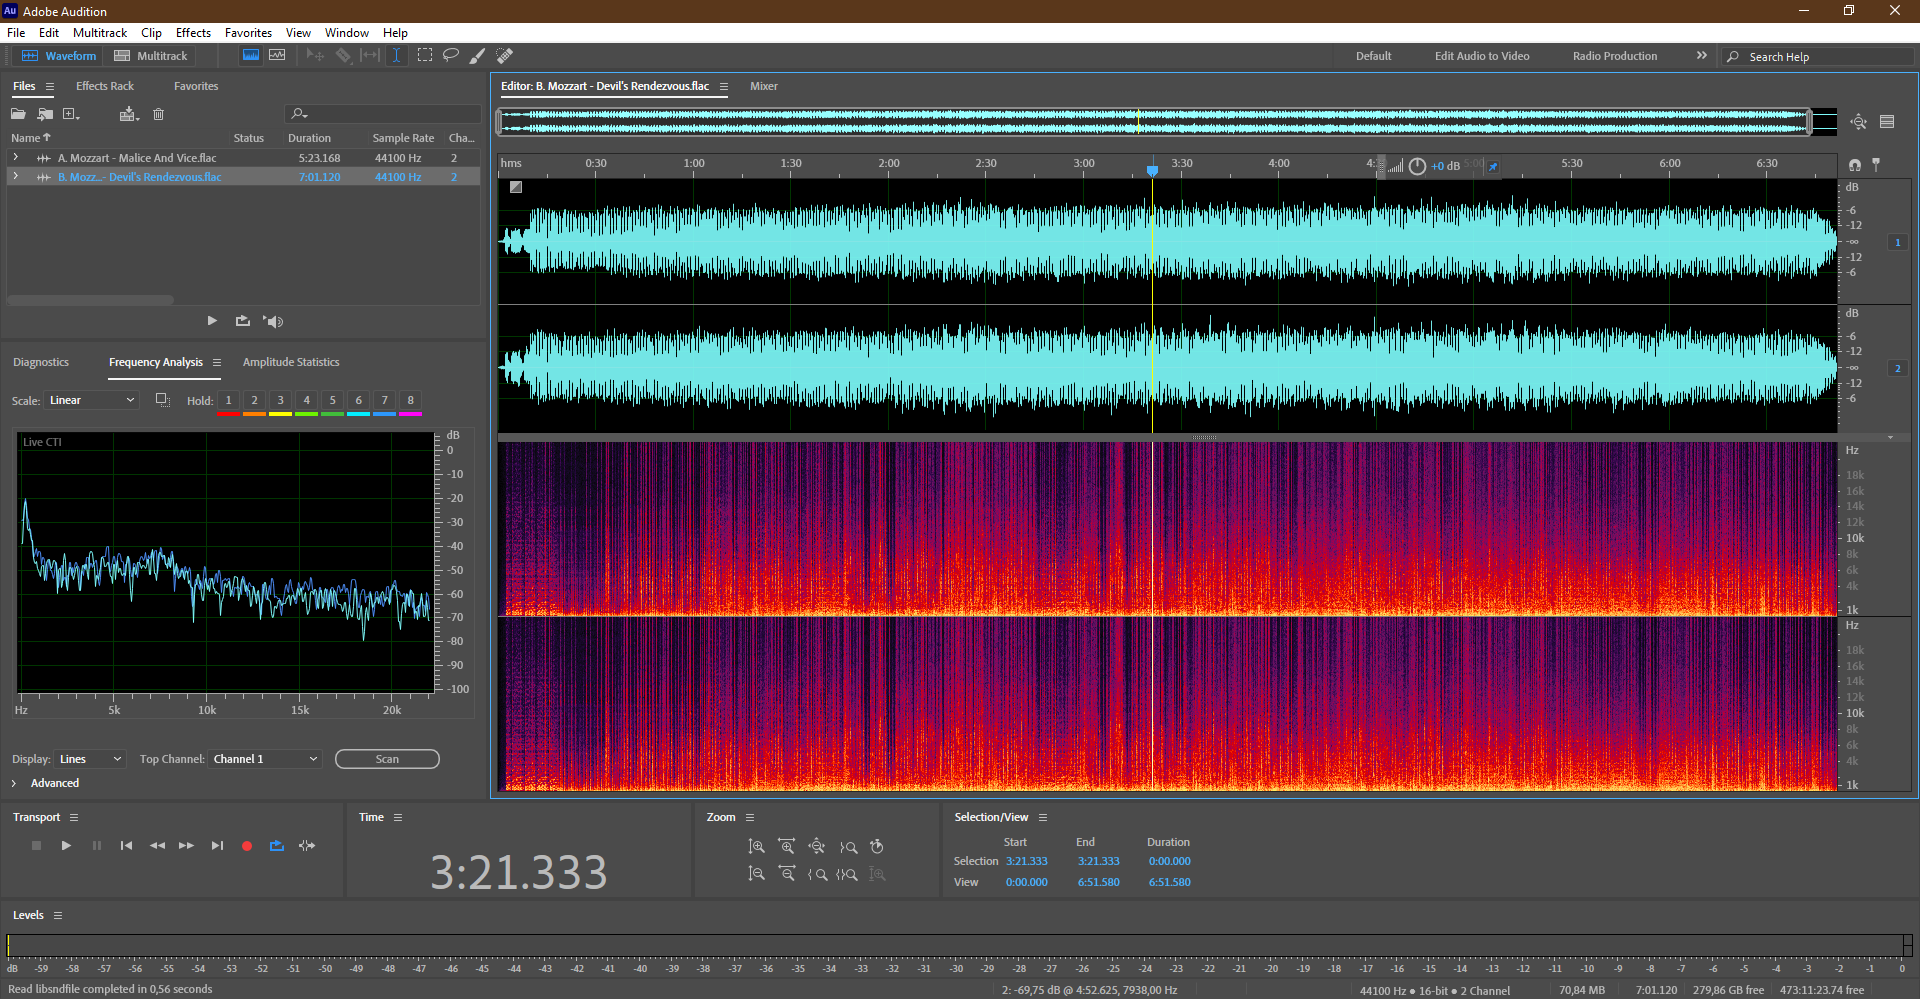The width and height of the screenshot is (1920, 999).
Task: Pin the HUD volume overlay
Action: point(1493,167)
